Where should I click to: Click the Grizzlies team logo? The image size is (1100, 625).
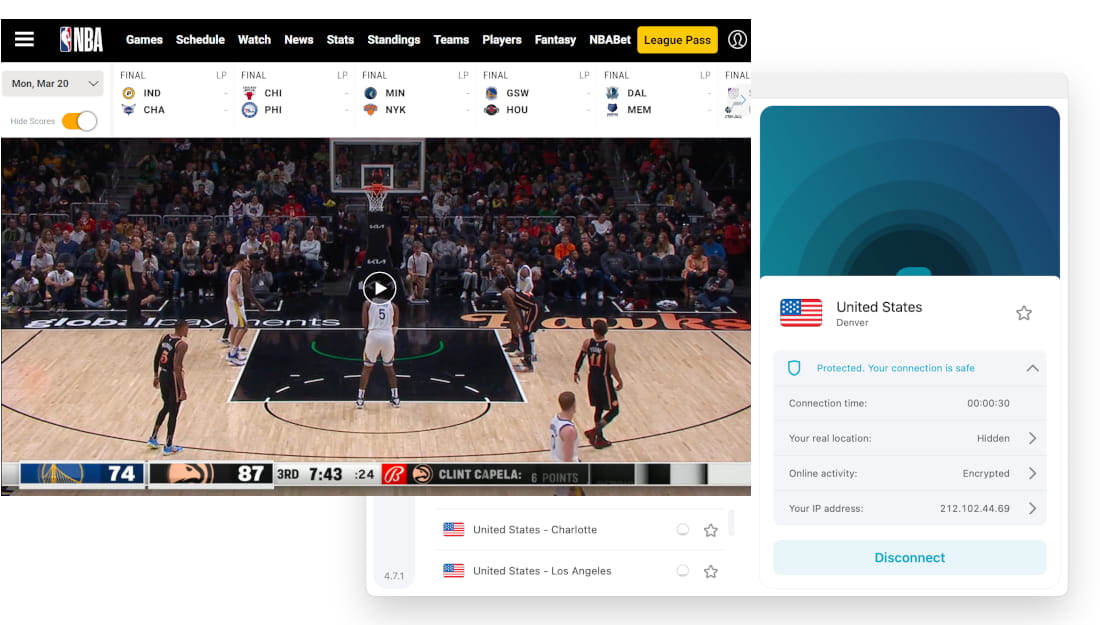coord(612,109)
